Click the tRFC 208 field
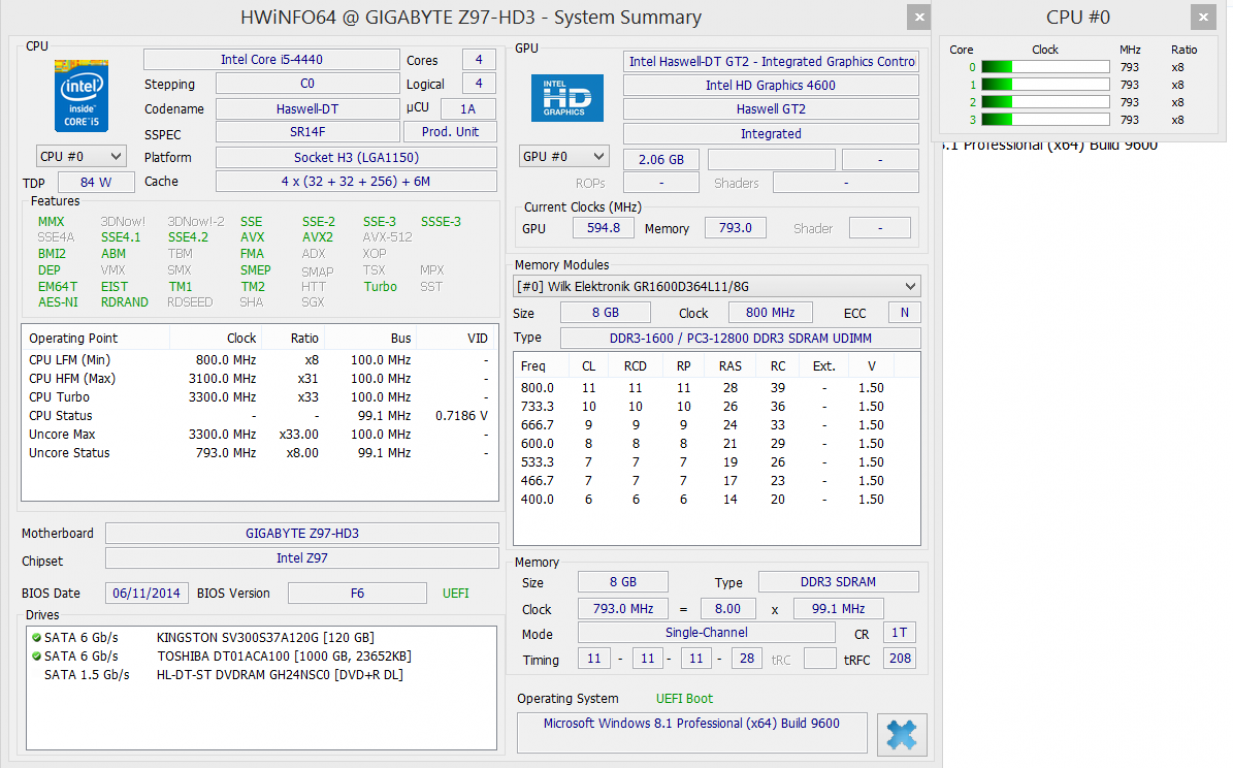Screen dimensions: 1233x768 click(x=900, y=659)
